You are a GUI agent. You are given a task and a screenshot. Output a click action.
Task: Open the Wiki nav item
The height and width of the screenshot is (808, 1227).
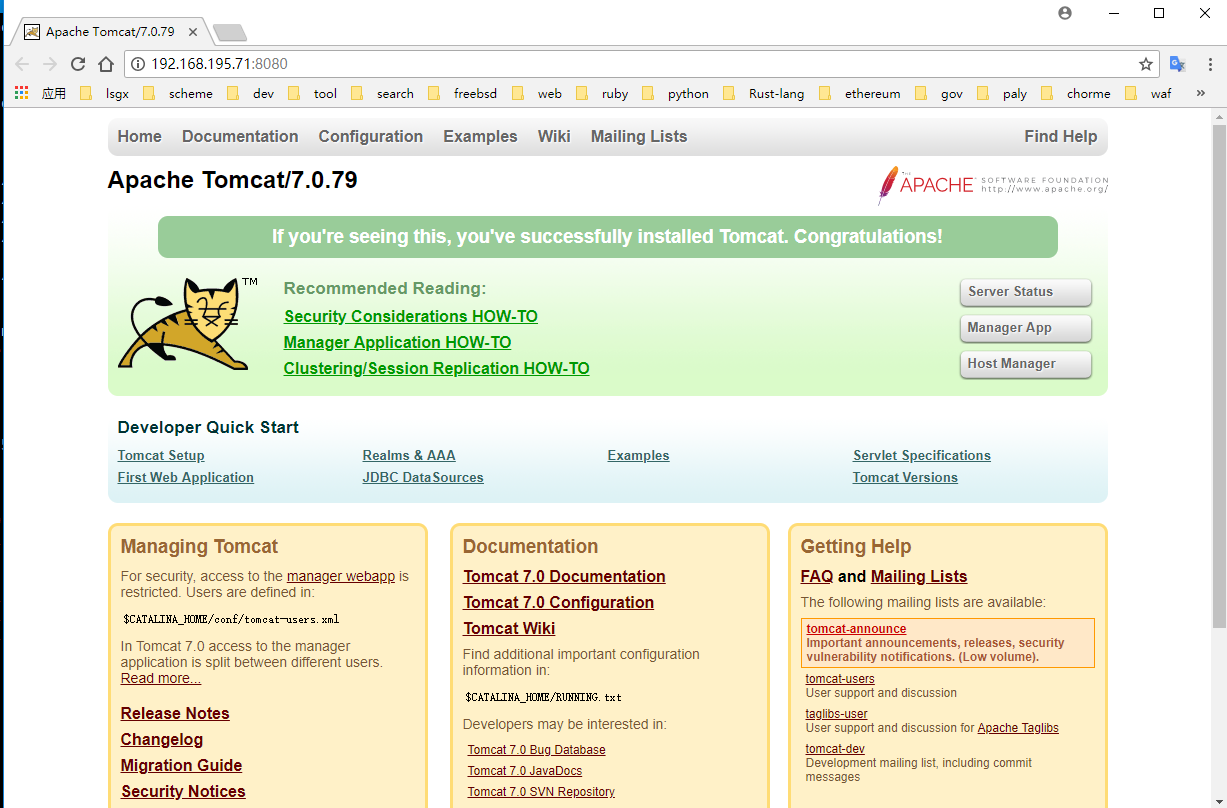[554, 137]
